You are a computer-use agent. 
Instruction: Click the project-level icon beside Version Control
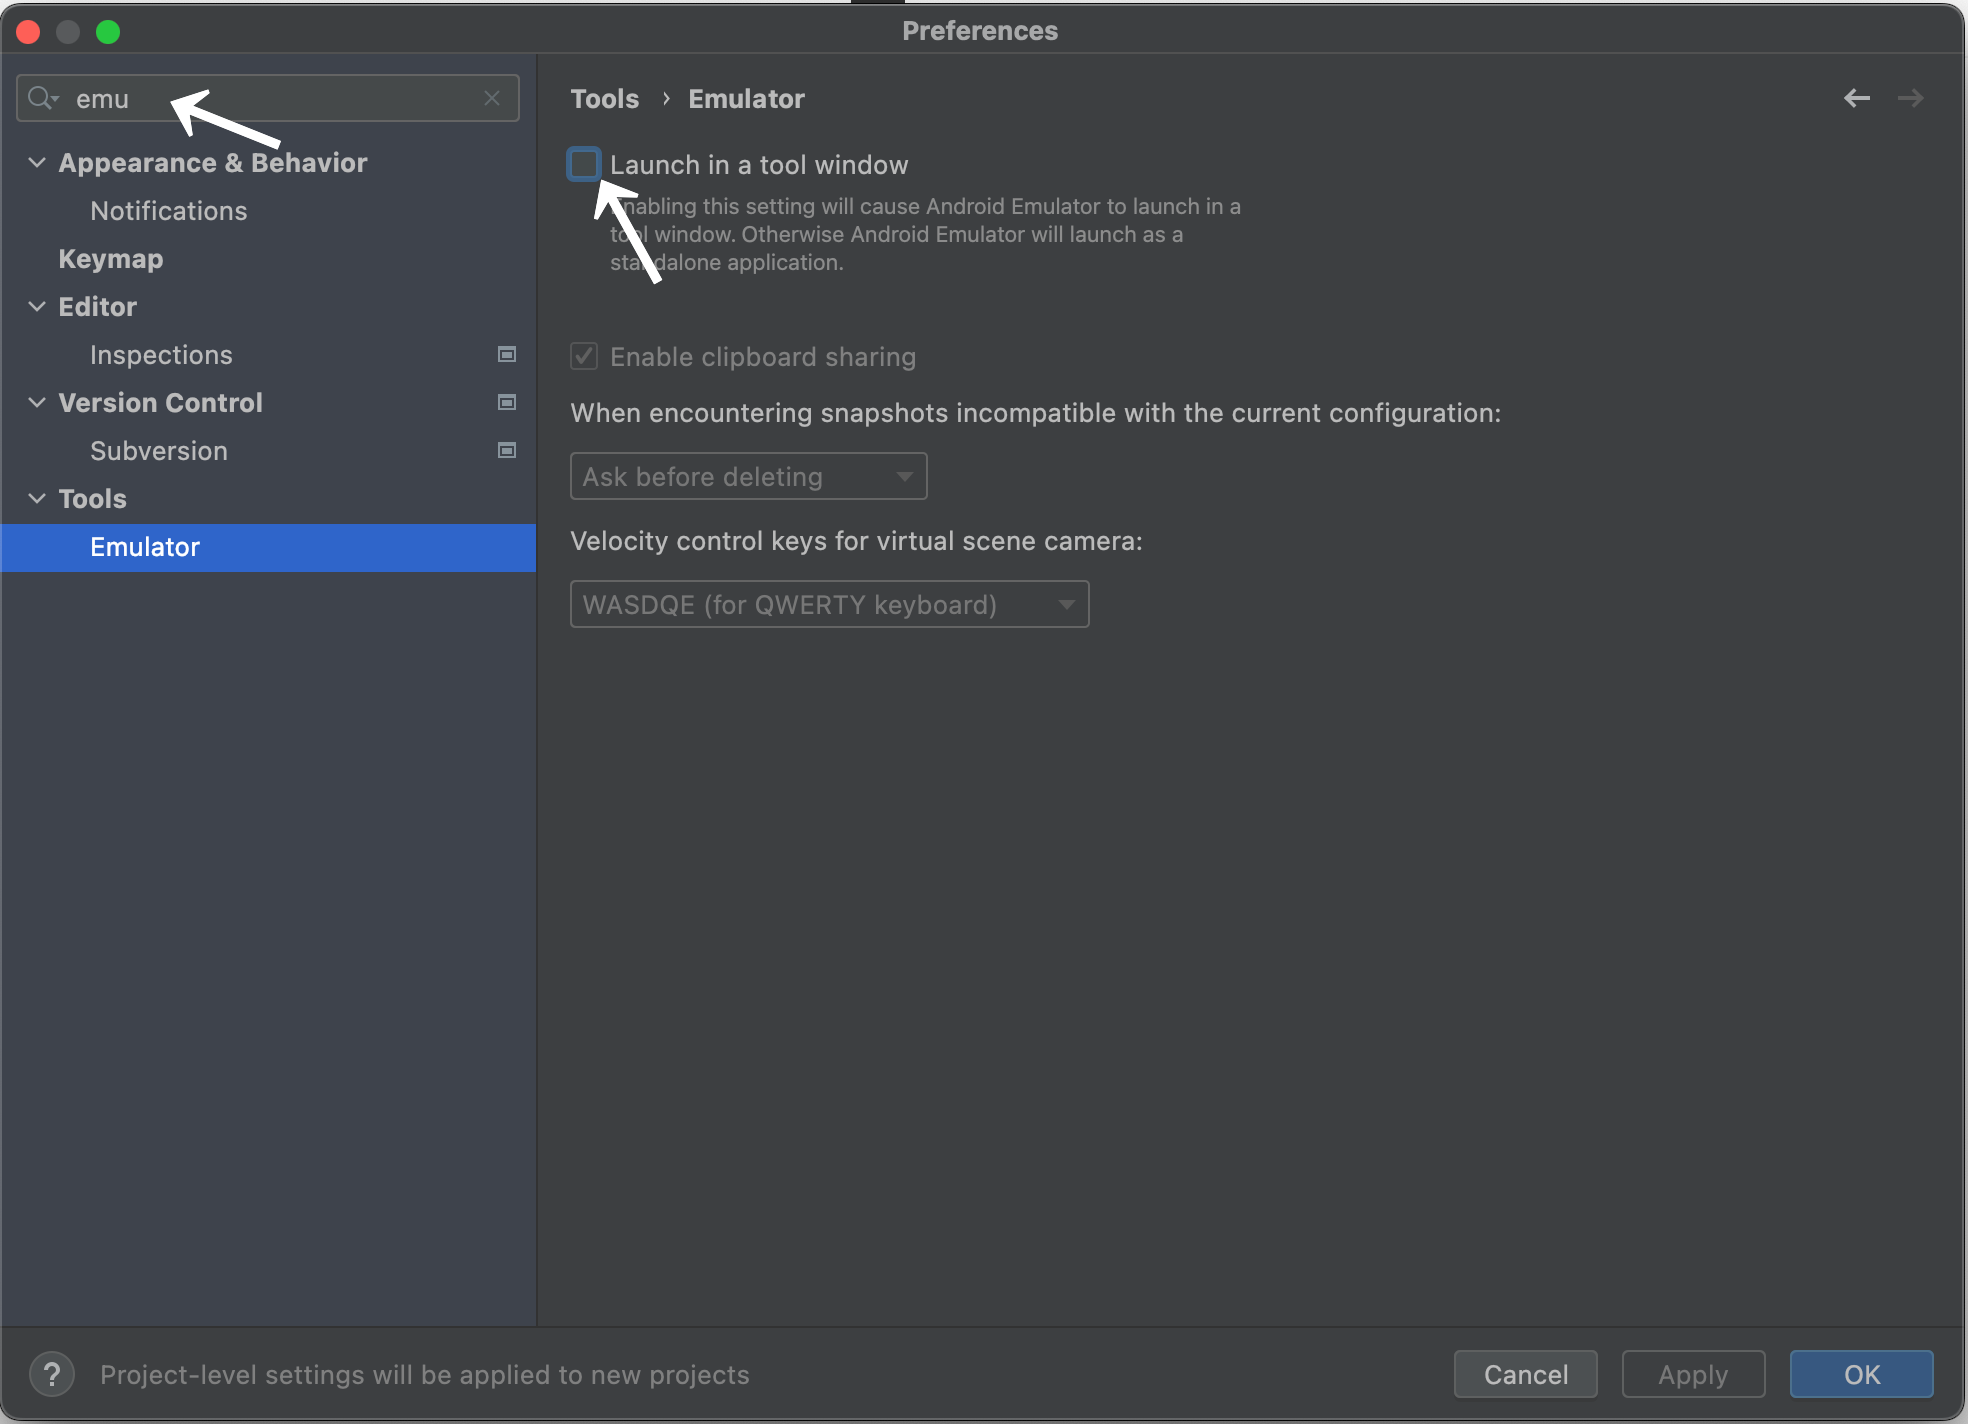point(507,403)
